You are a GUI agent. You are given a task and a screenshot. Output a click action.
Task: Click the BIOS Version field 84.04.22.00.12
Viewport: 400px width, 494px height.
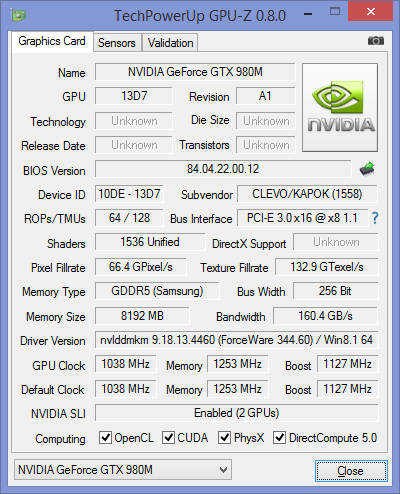223,169
